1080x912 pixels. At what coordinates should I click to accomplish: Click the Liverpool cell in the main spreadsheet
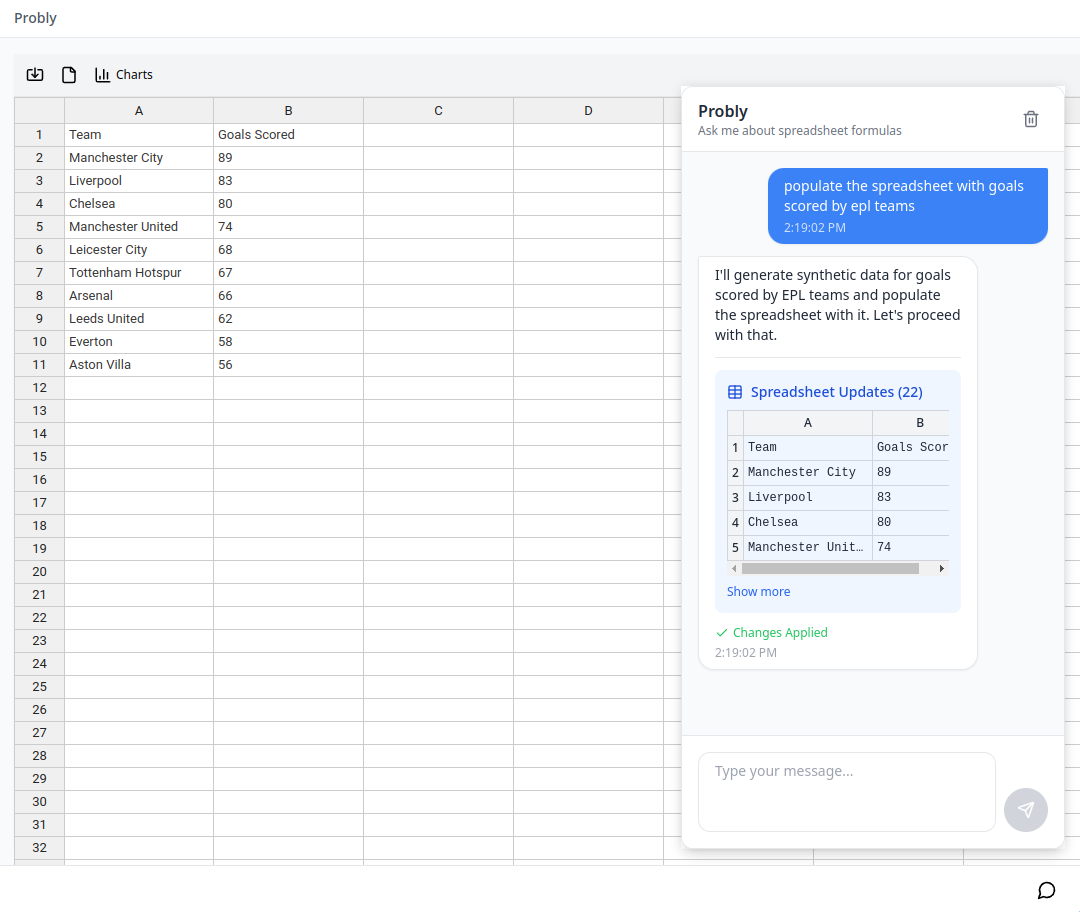point(139,181)
